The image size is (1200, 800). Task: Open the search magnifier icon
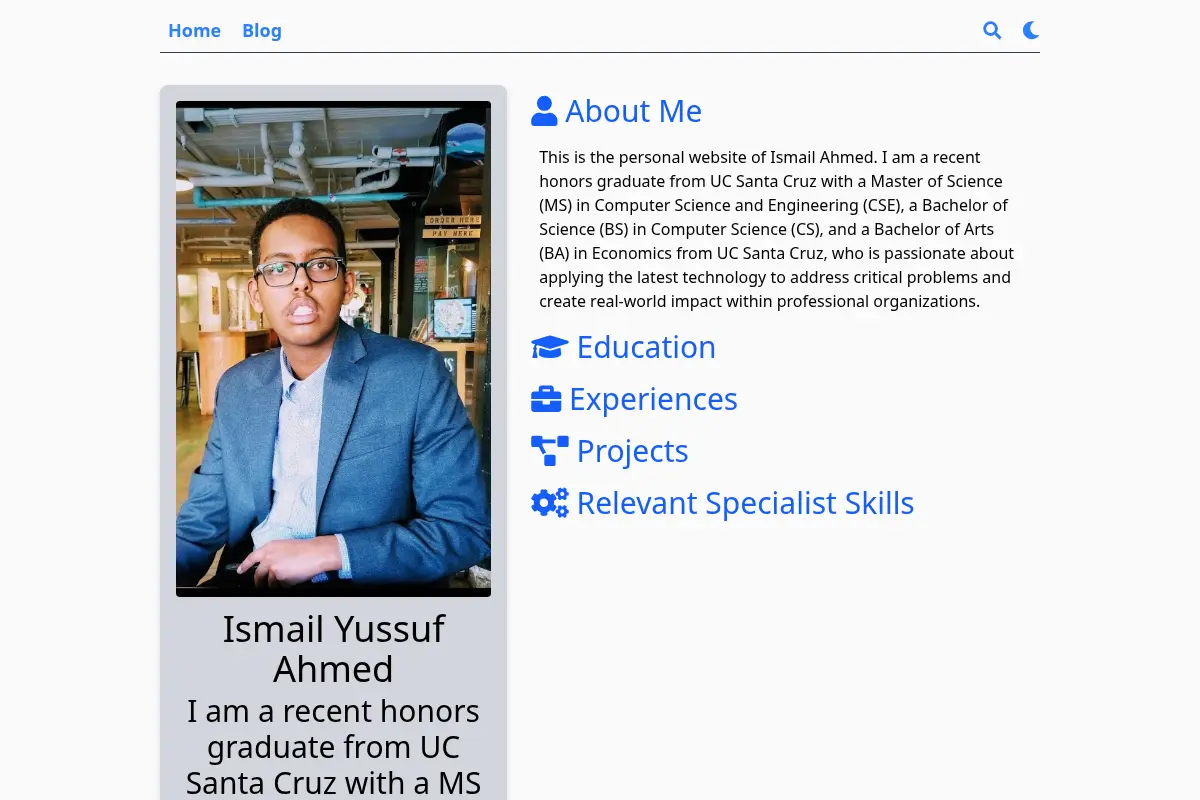pos(992,30)
